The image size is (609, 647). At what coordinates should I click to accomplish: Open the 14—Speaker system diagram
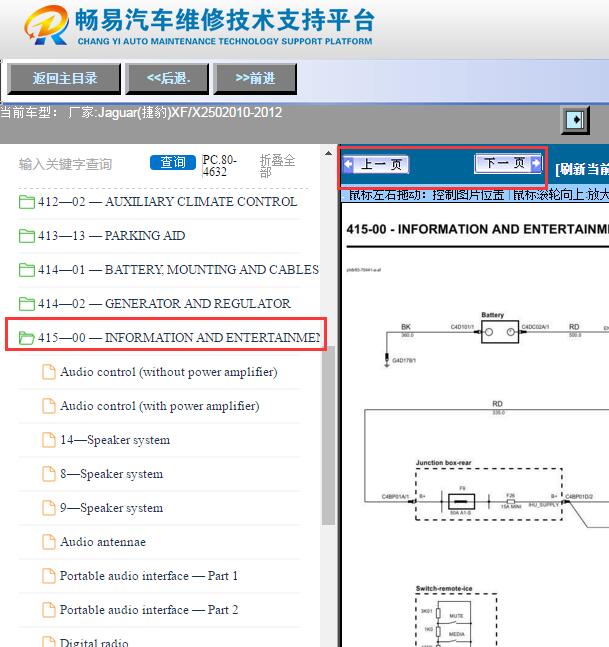pos(115,440)
